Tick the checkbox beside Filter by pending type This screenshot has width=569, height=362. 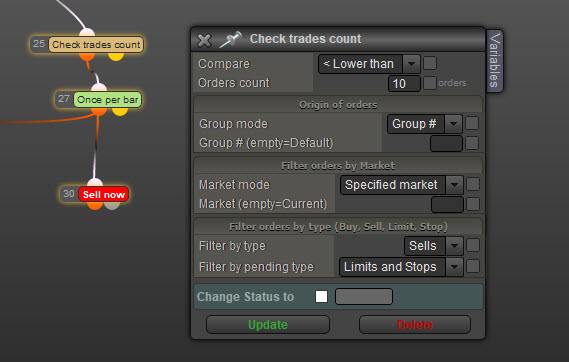pos(473,266)
